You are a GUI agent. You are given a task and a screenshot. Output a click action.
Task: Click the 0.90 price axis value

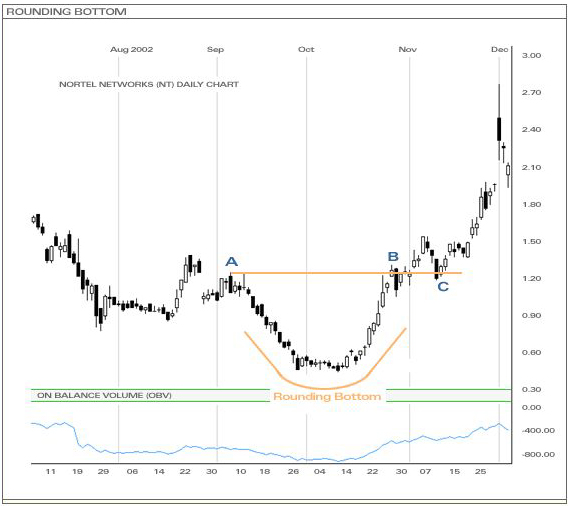tap(531, 315)
